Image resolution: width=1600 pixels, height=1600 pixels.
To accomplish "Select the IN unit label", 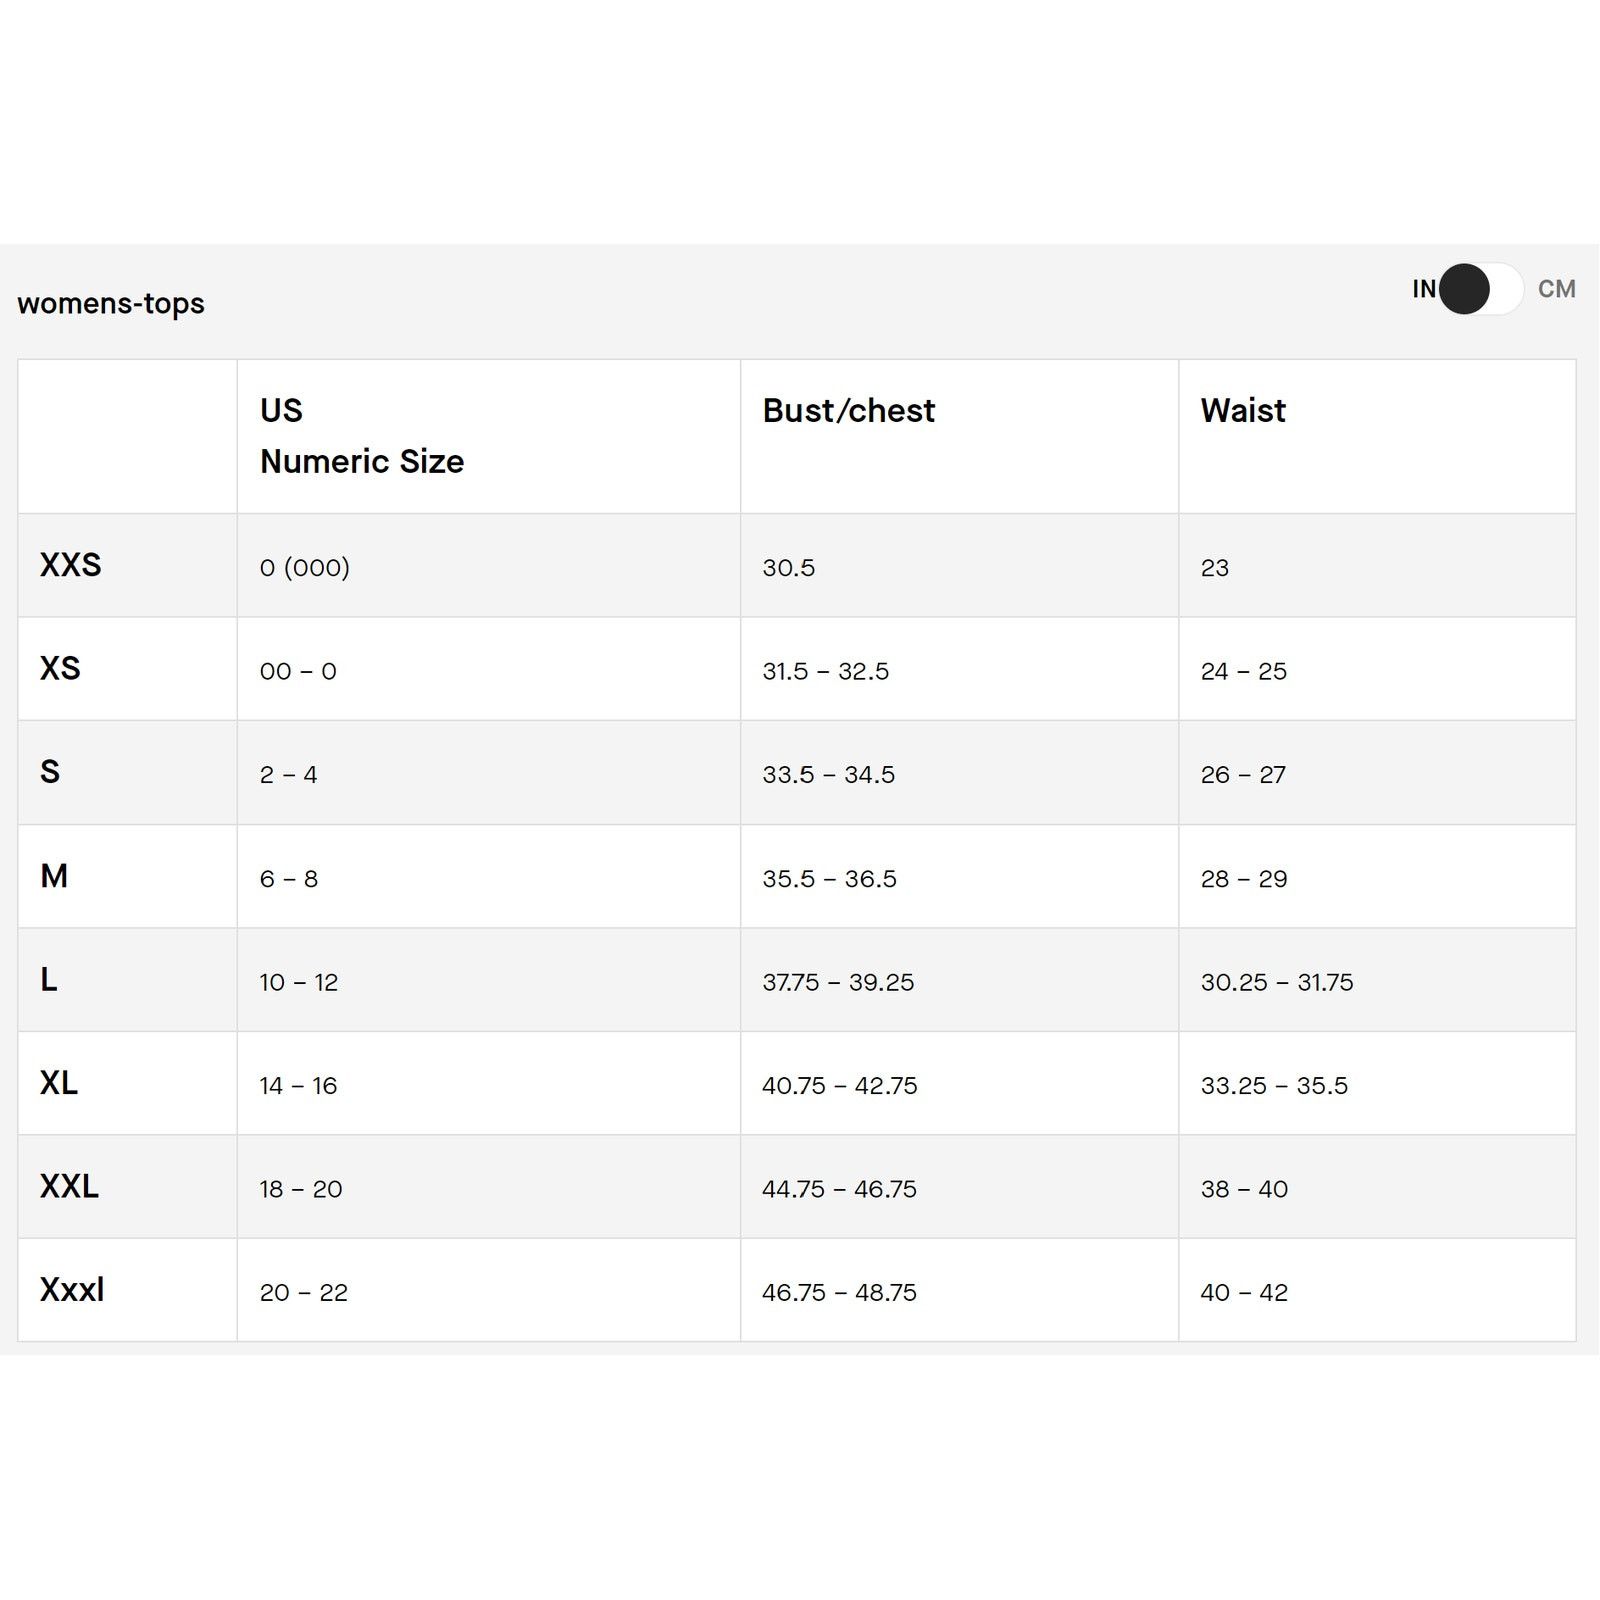I will coord(1424,289).
